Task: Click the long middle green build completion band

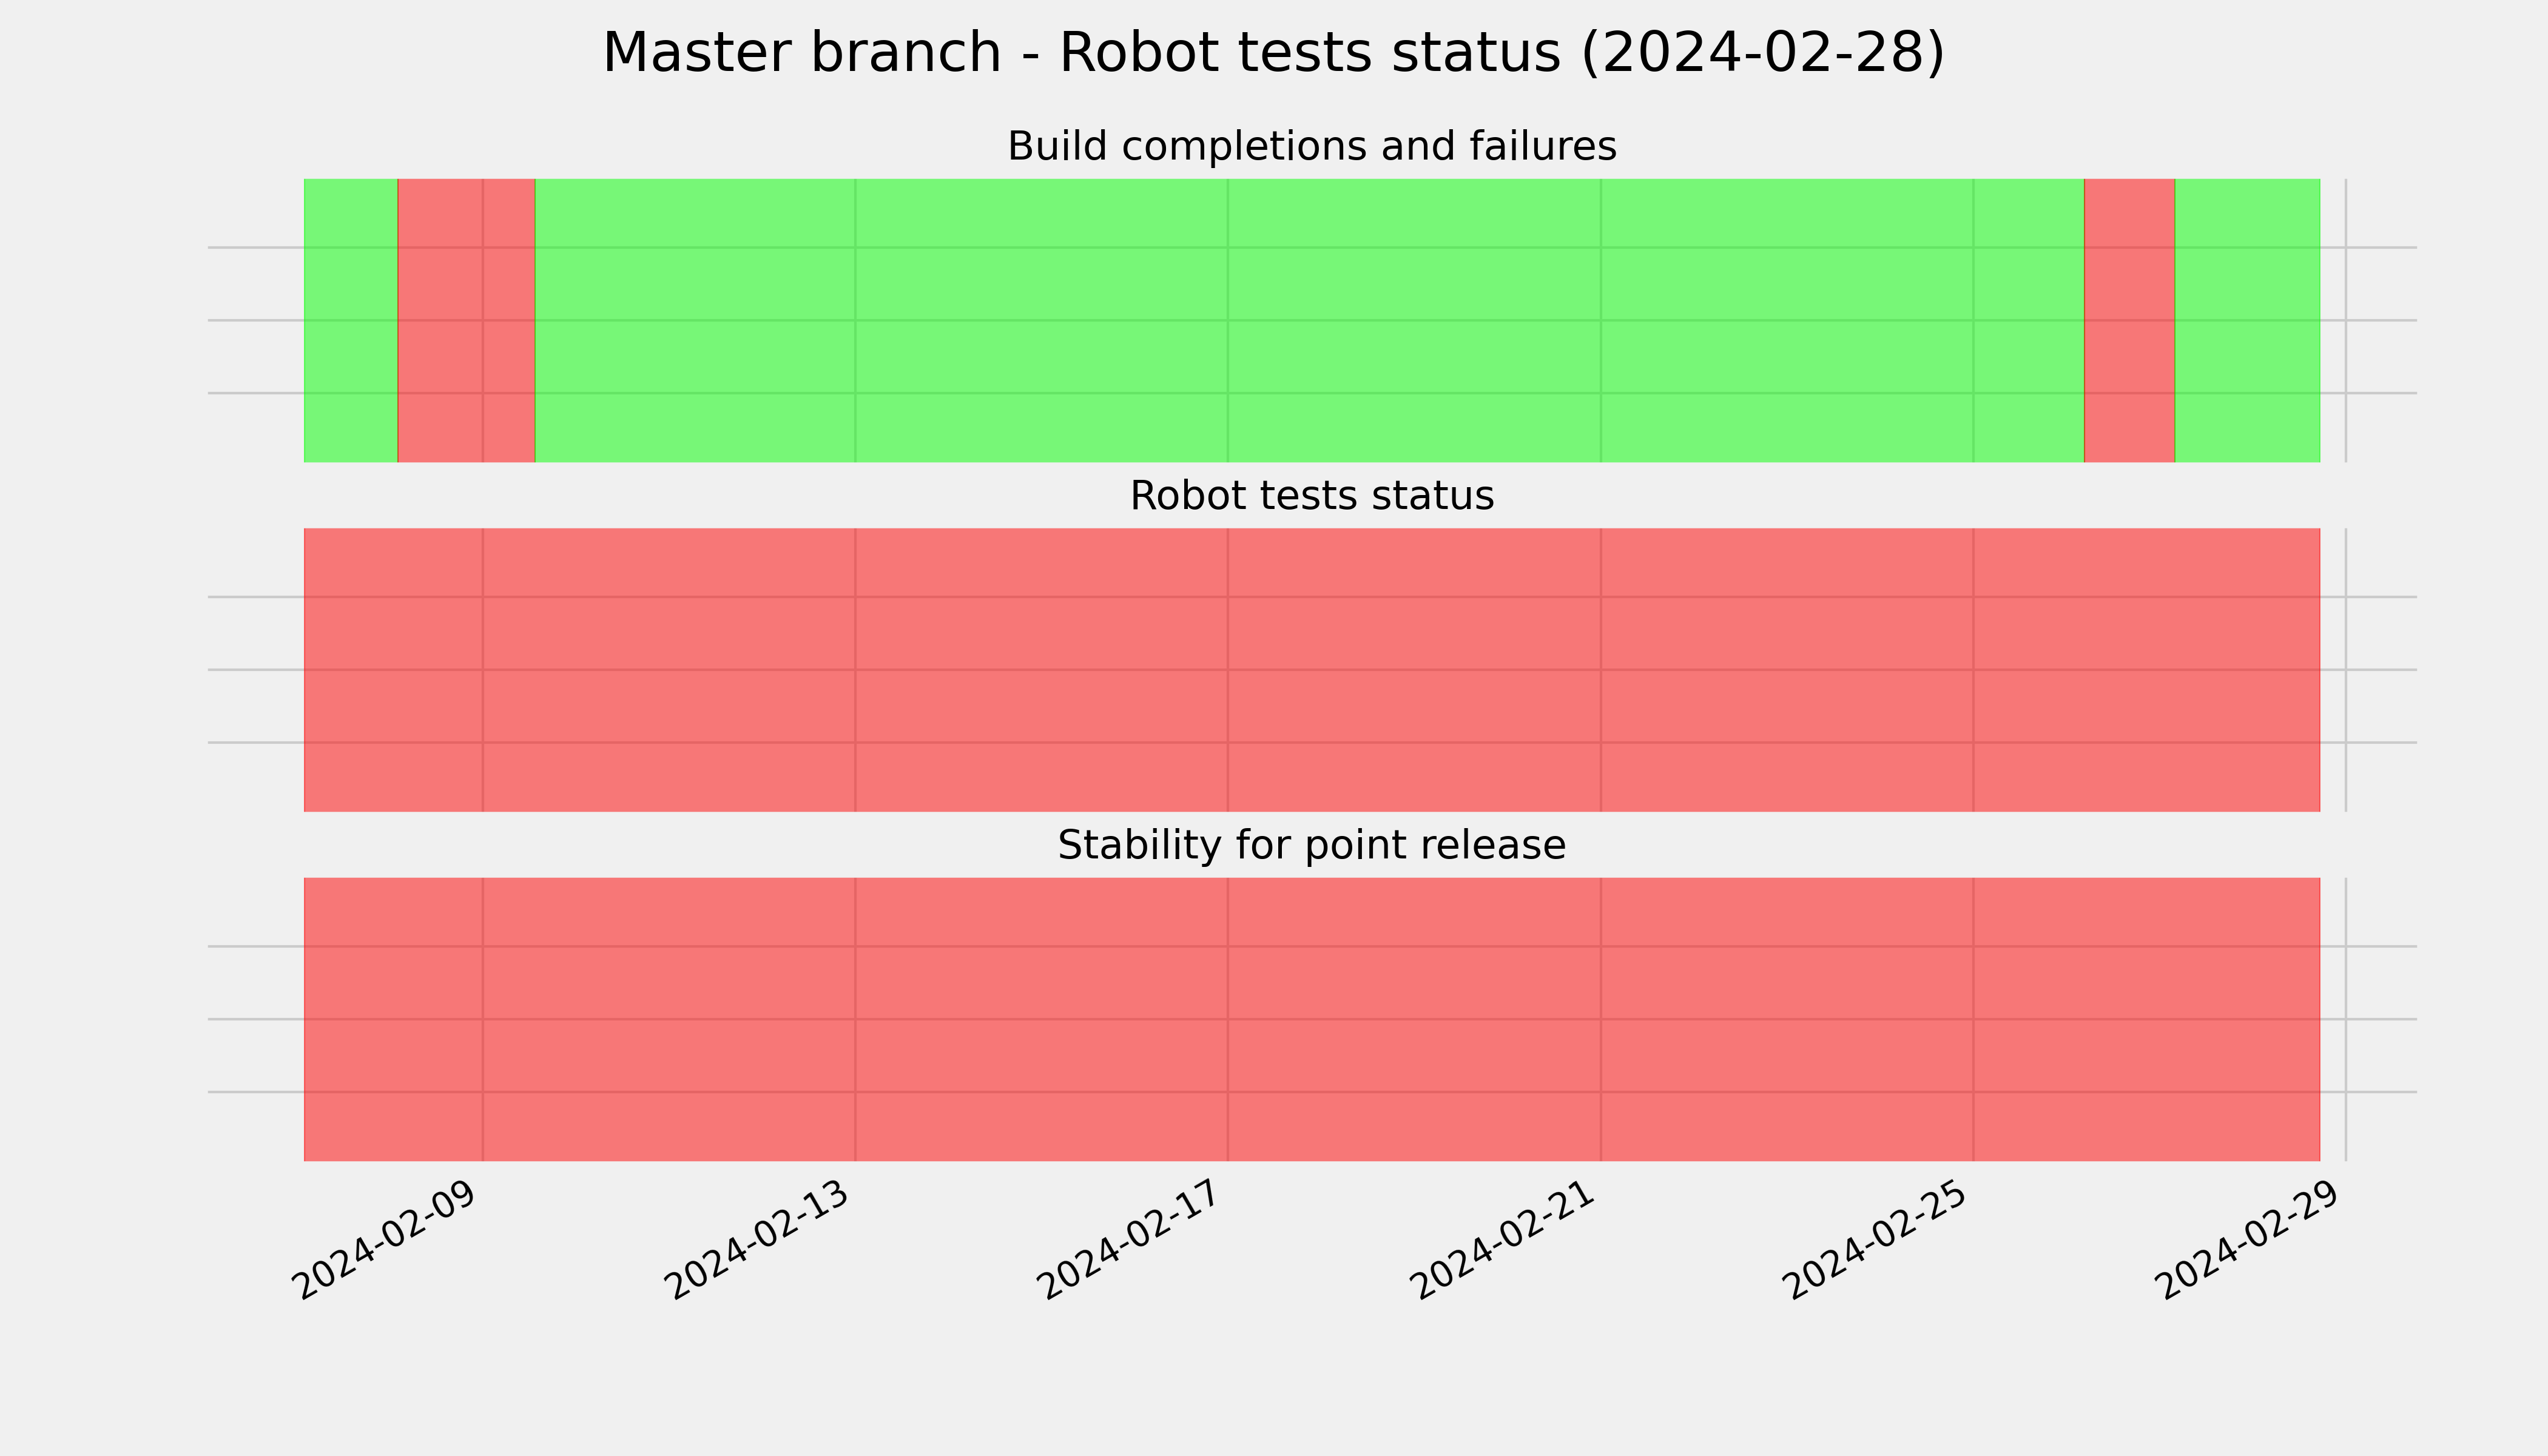Action: coord(1309,320)
